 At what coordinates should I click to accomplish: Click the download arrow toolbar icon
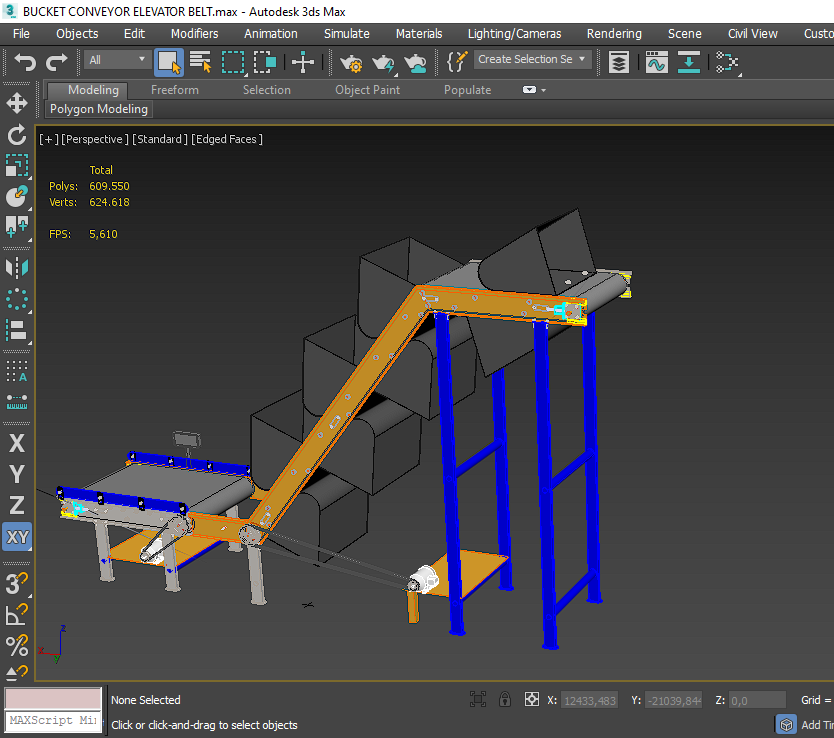(689, 62)
